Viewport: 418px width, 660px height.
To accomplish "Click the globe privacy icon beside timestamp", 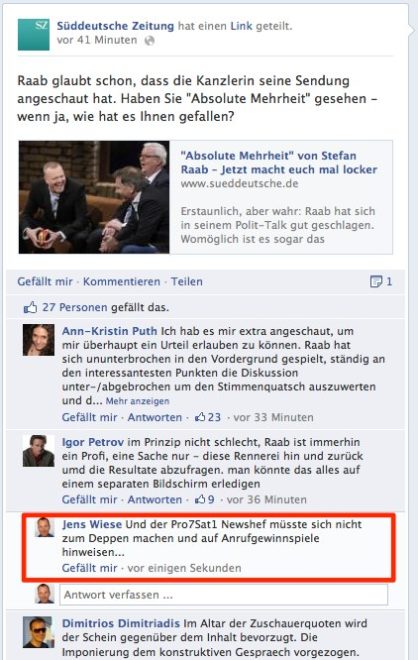I will point(149,40).
